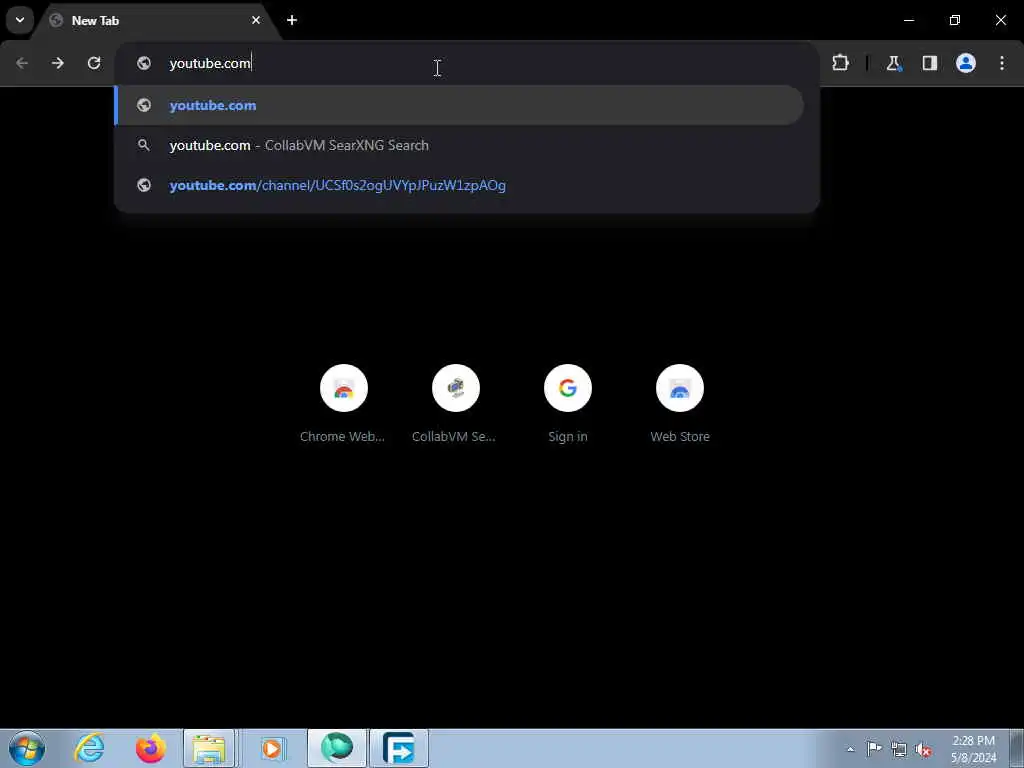Choose the first youtube.com suggestion
1024x768 pixels.
click(x=459, y=105)
